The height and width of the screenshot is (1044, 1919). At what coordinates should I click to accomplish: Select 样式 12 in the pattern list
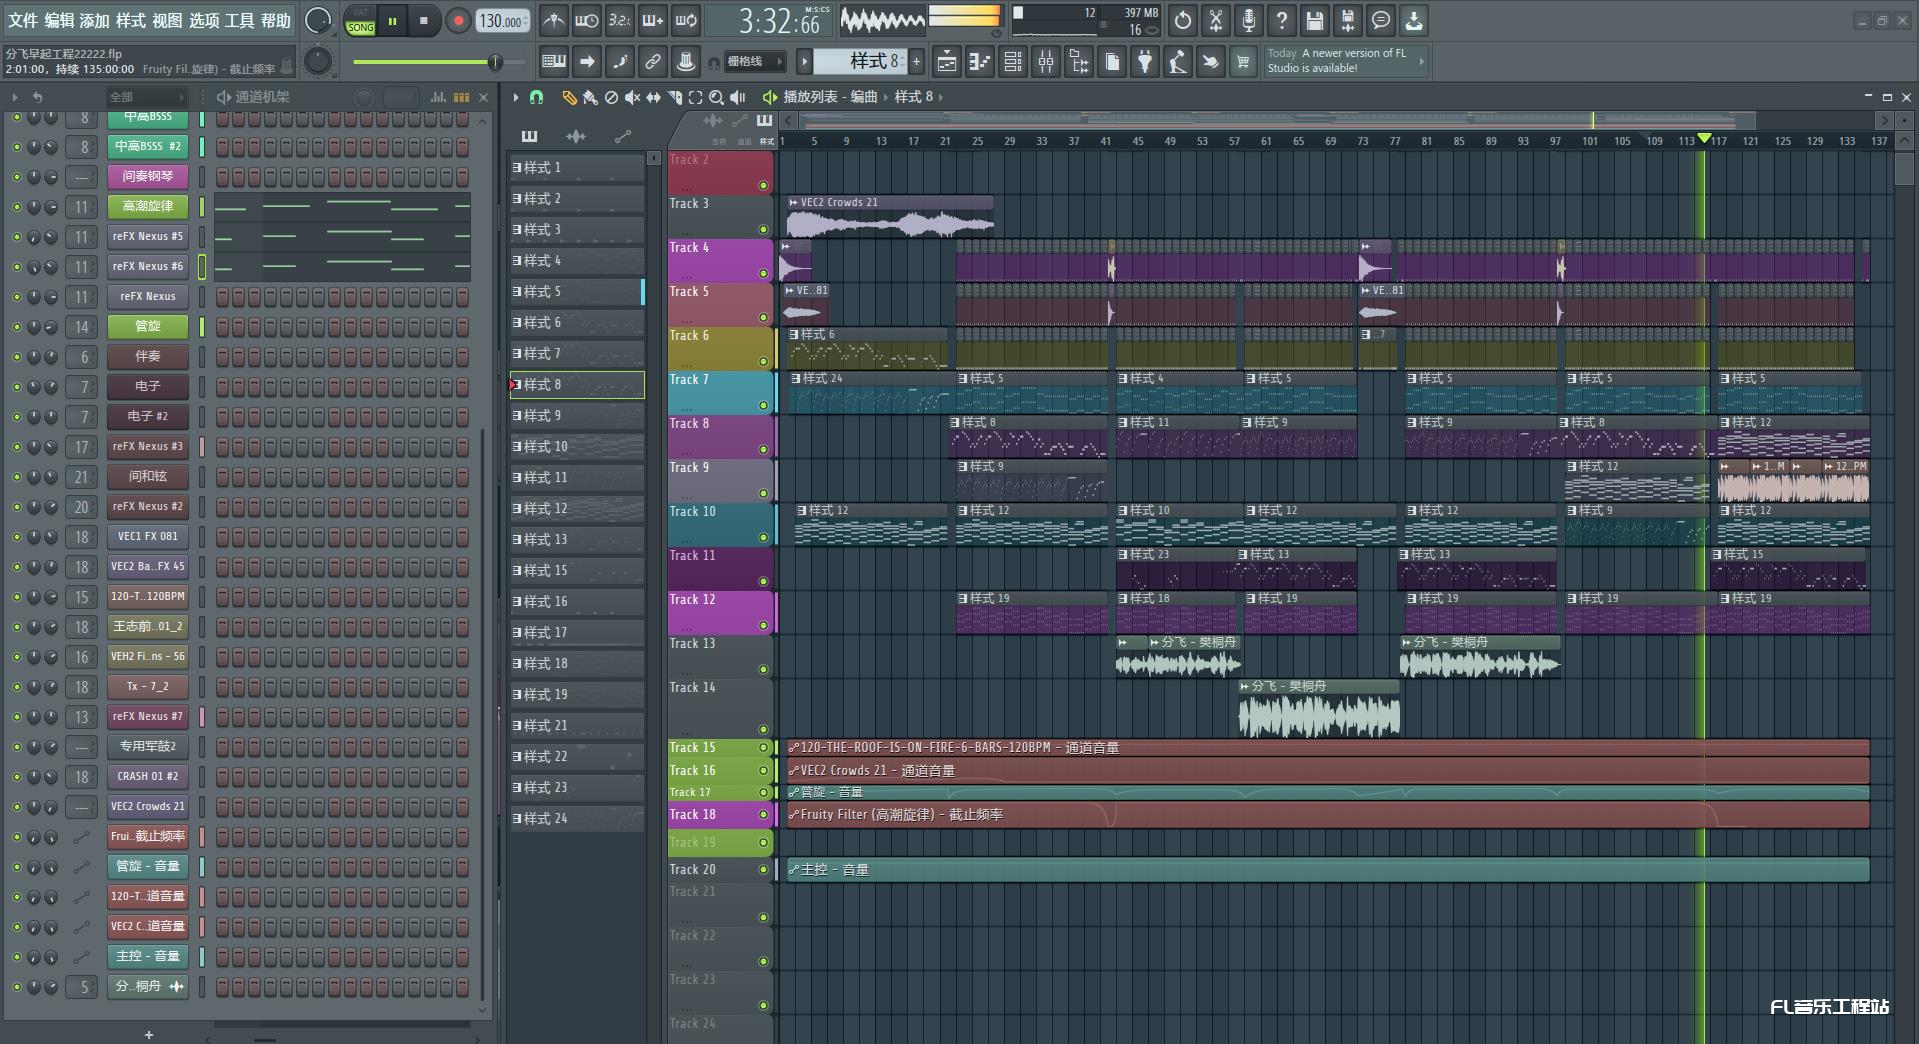click(x=577, y=508)
